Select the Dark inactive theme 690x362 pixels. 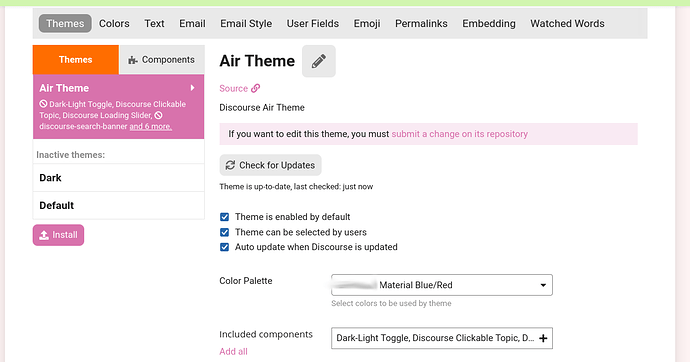click(118, 178)
